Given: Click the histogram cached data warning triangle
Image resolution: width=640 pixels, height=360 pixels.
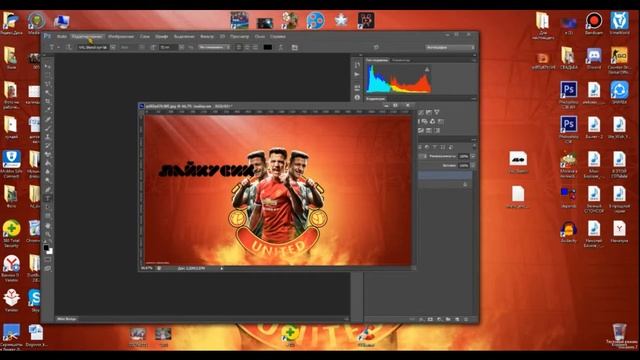Looking at the screenshot, I should point(427,69).
